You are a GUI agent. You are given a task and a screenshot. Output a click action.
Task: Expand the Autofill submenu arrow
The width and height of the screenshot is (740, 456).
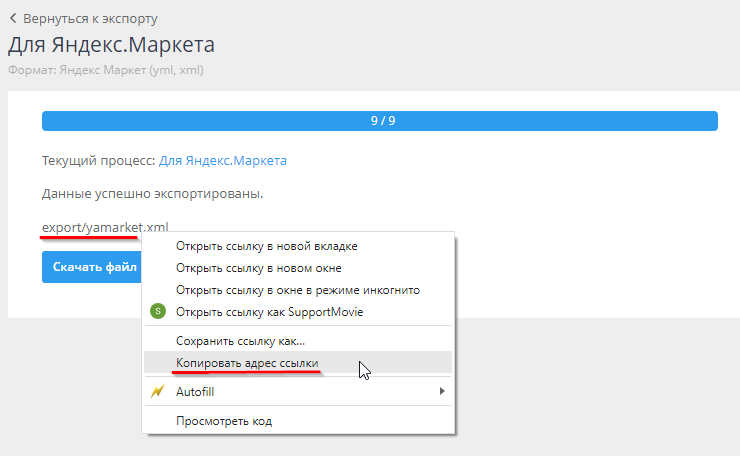(x=441, y=392)
